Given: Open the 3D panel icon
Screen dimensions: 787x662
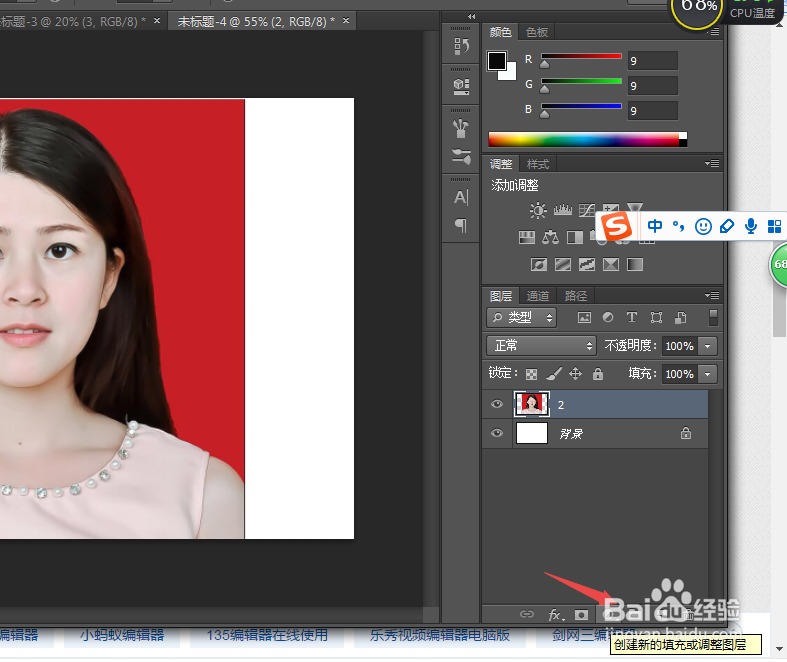Looking at the screenshot, I should tap(461, 86).
